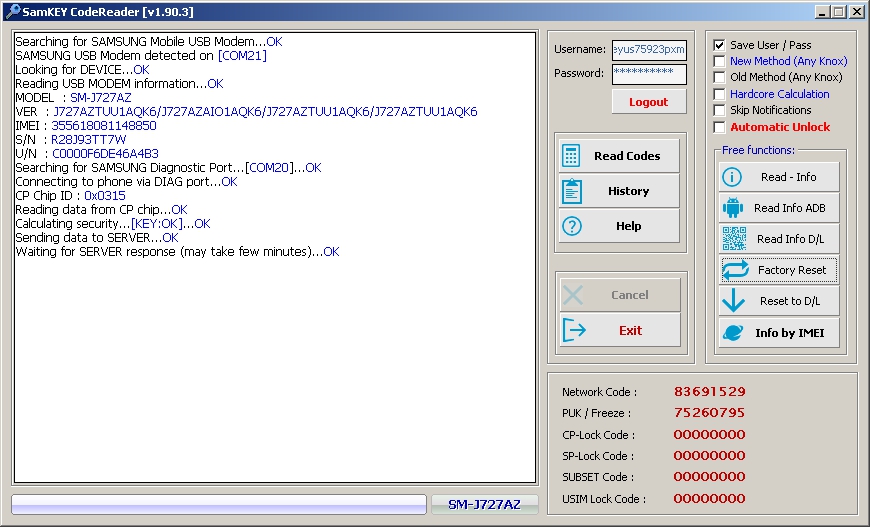Close the SamKEY CodeReader window
Screen dimensions: 870x527
coord(857,12)
